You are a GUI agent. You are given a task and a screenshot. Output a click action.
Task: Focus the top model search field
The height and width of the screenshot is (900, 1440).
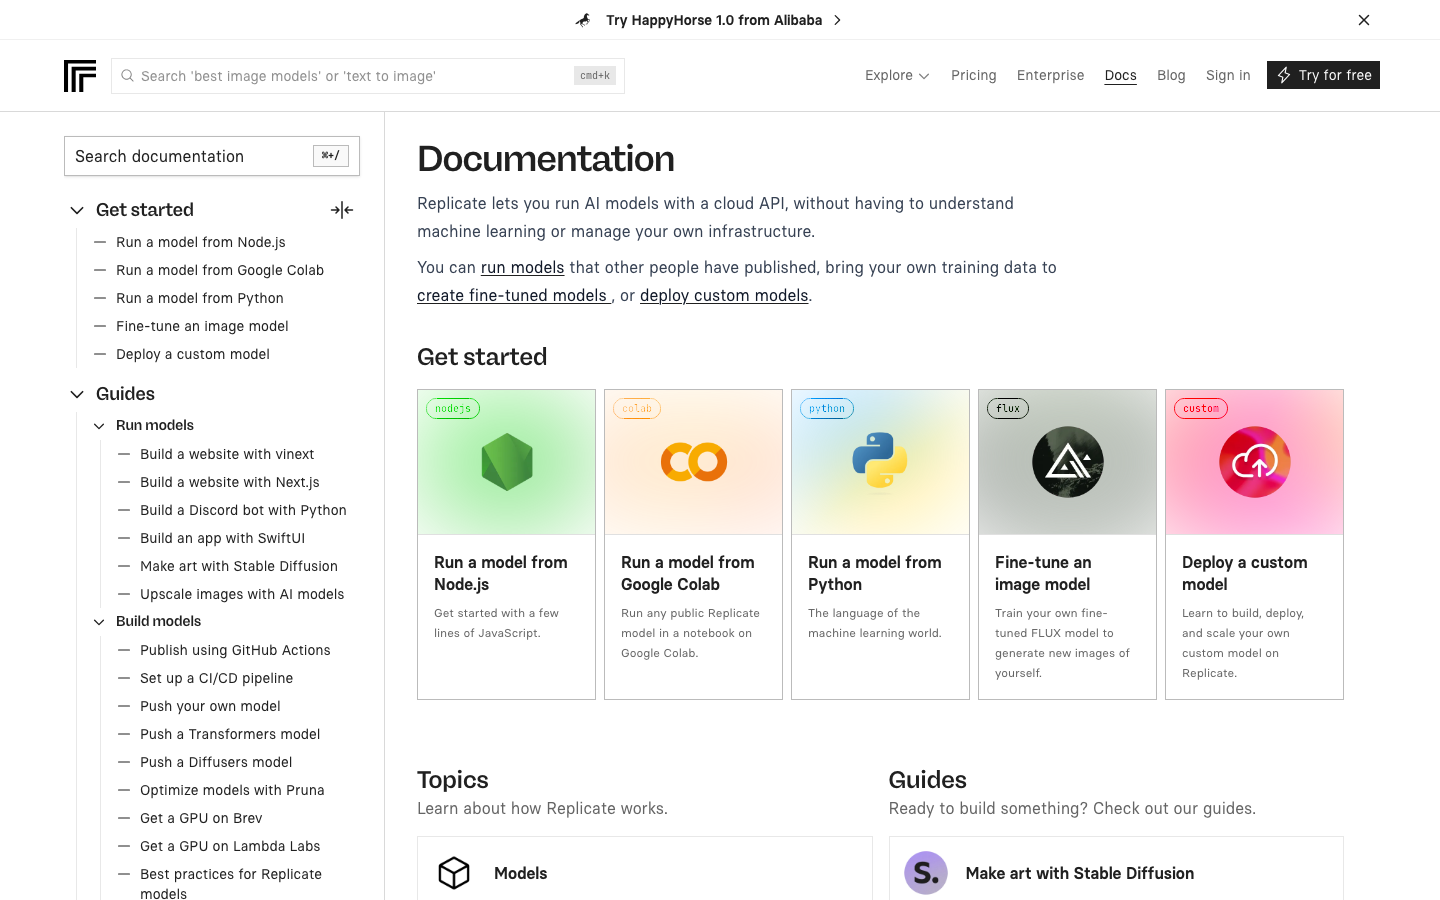[x=368, y=76]
